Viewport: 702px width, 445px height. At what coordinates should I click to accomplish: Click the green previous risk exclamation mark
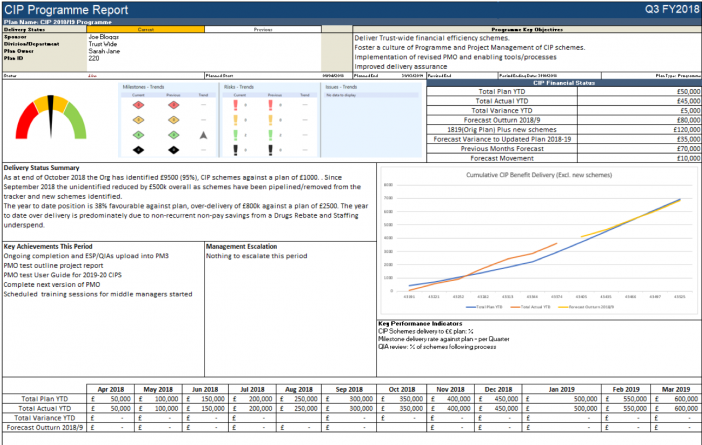pos(270,135)
